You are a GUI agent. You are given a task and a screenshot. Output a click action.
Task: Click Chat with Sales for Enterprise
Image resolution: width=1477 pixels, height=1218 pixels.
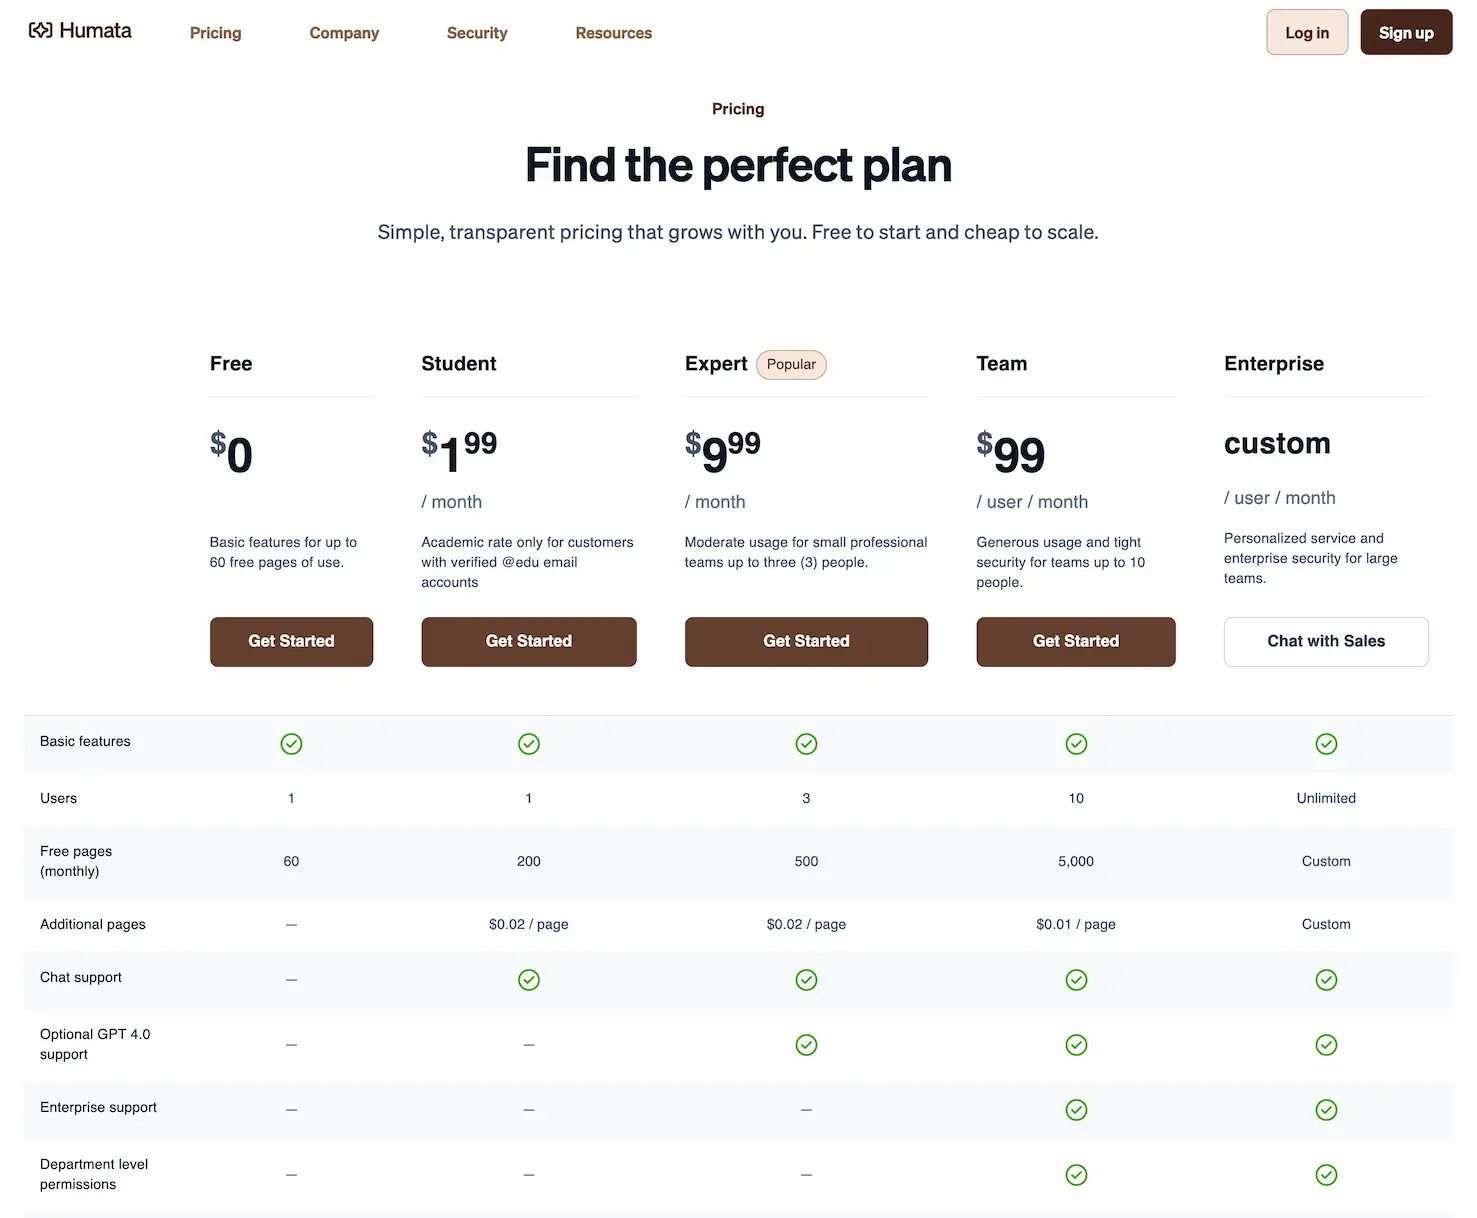tap(1326, 641)
